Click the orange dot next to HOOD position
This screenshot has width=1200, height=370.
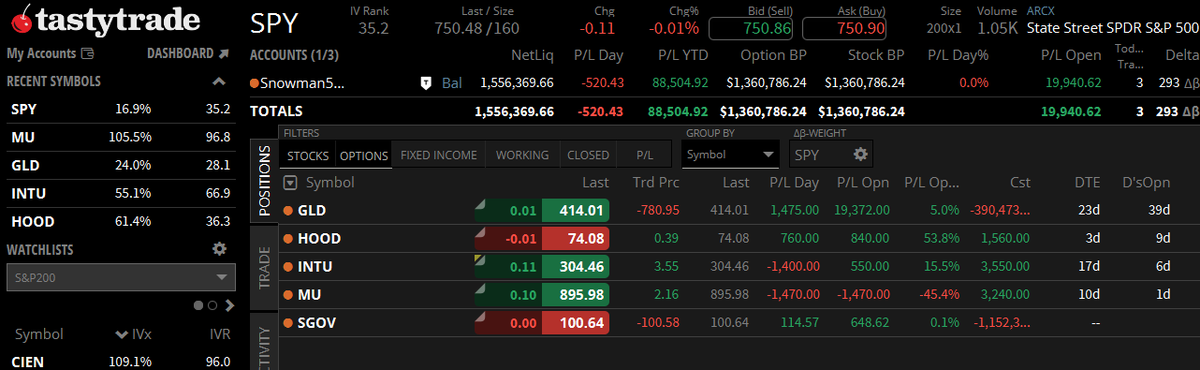point(288,238)
